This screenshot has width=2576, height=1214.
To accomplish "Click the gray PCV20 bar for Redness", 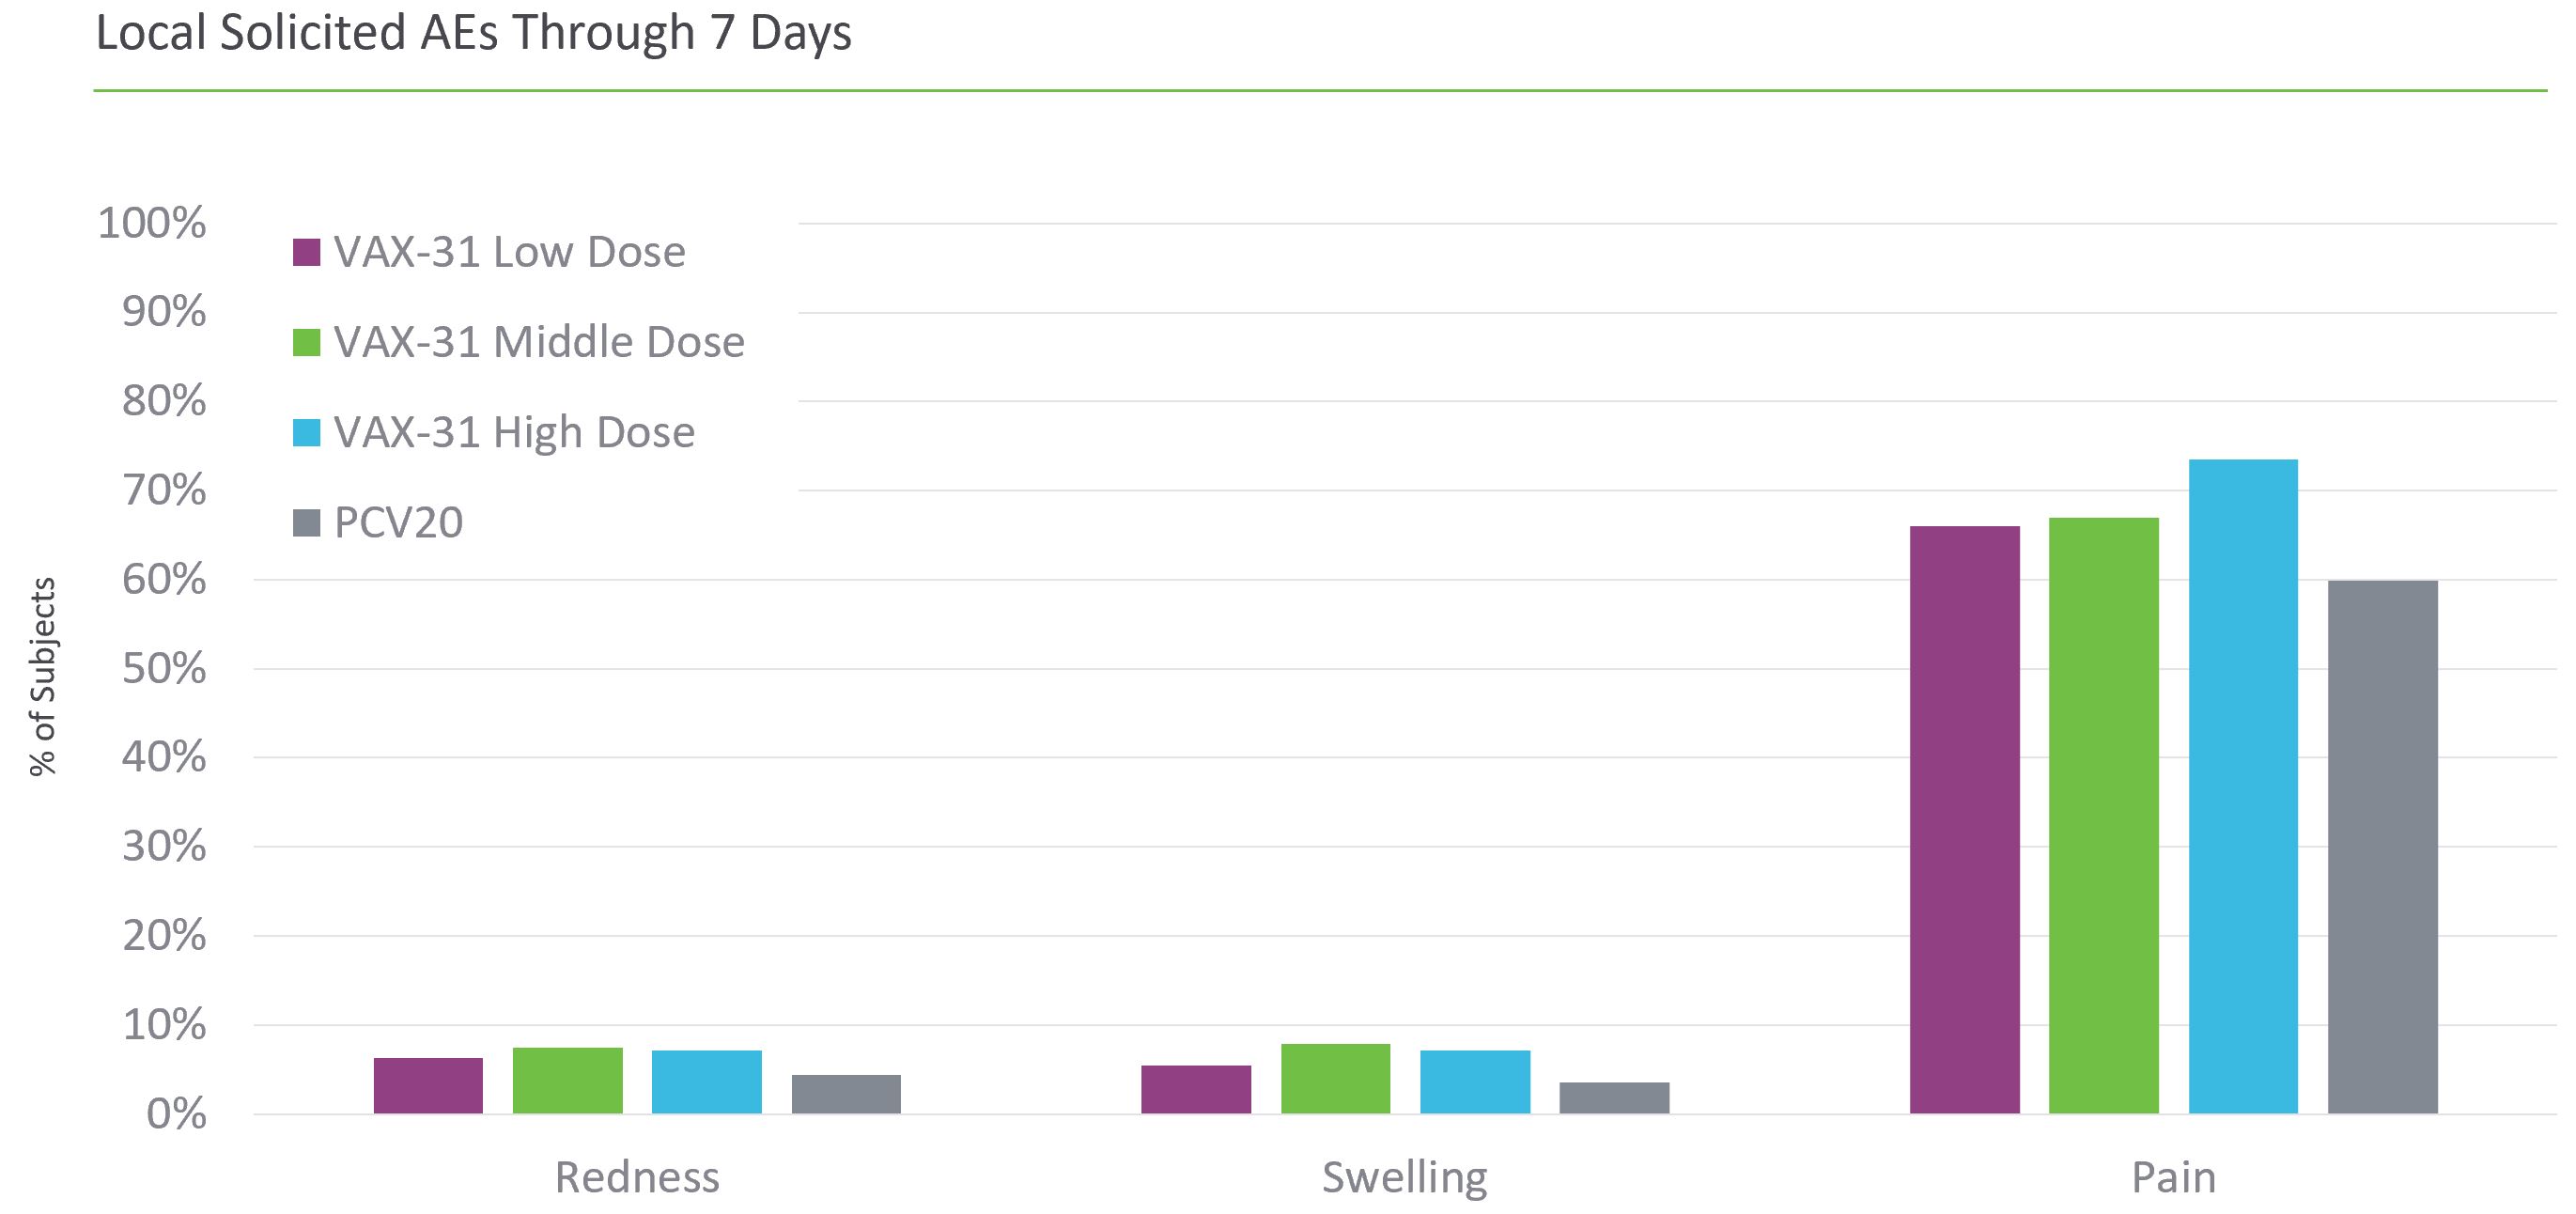I will click(846, 1094).
